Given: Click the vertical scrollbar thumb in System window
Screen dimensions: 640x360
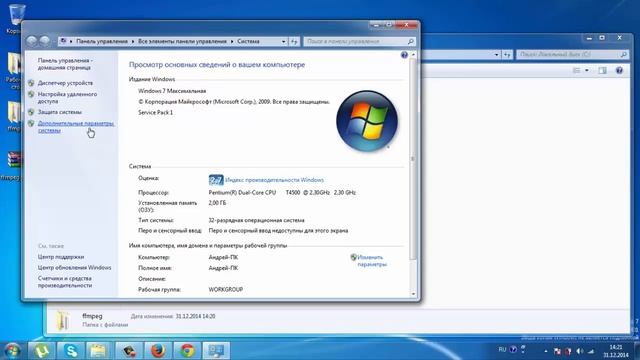Looking at the screenshot, I should (413, 159).
